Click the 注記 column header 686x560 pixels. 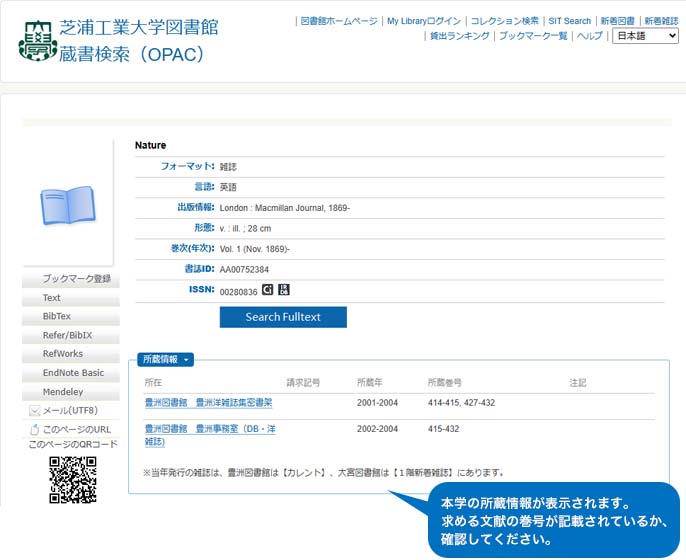click(578, 382)
